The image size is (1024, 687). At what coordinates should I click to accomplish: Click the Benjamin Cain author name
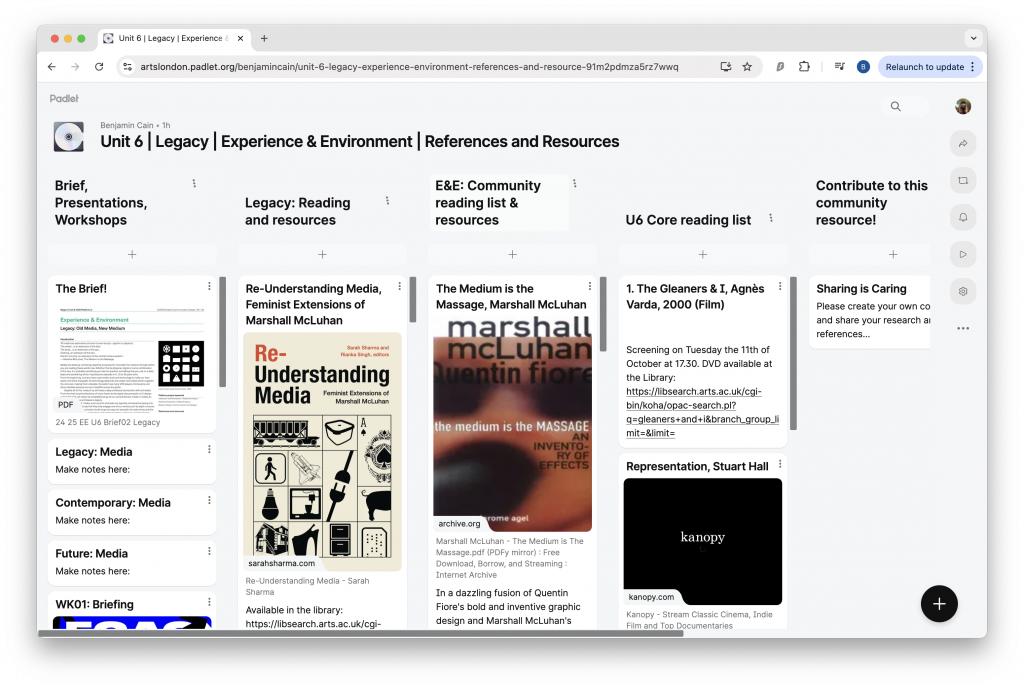(x=127, y=125)
